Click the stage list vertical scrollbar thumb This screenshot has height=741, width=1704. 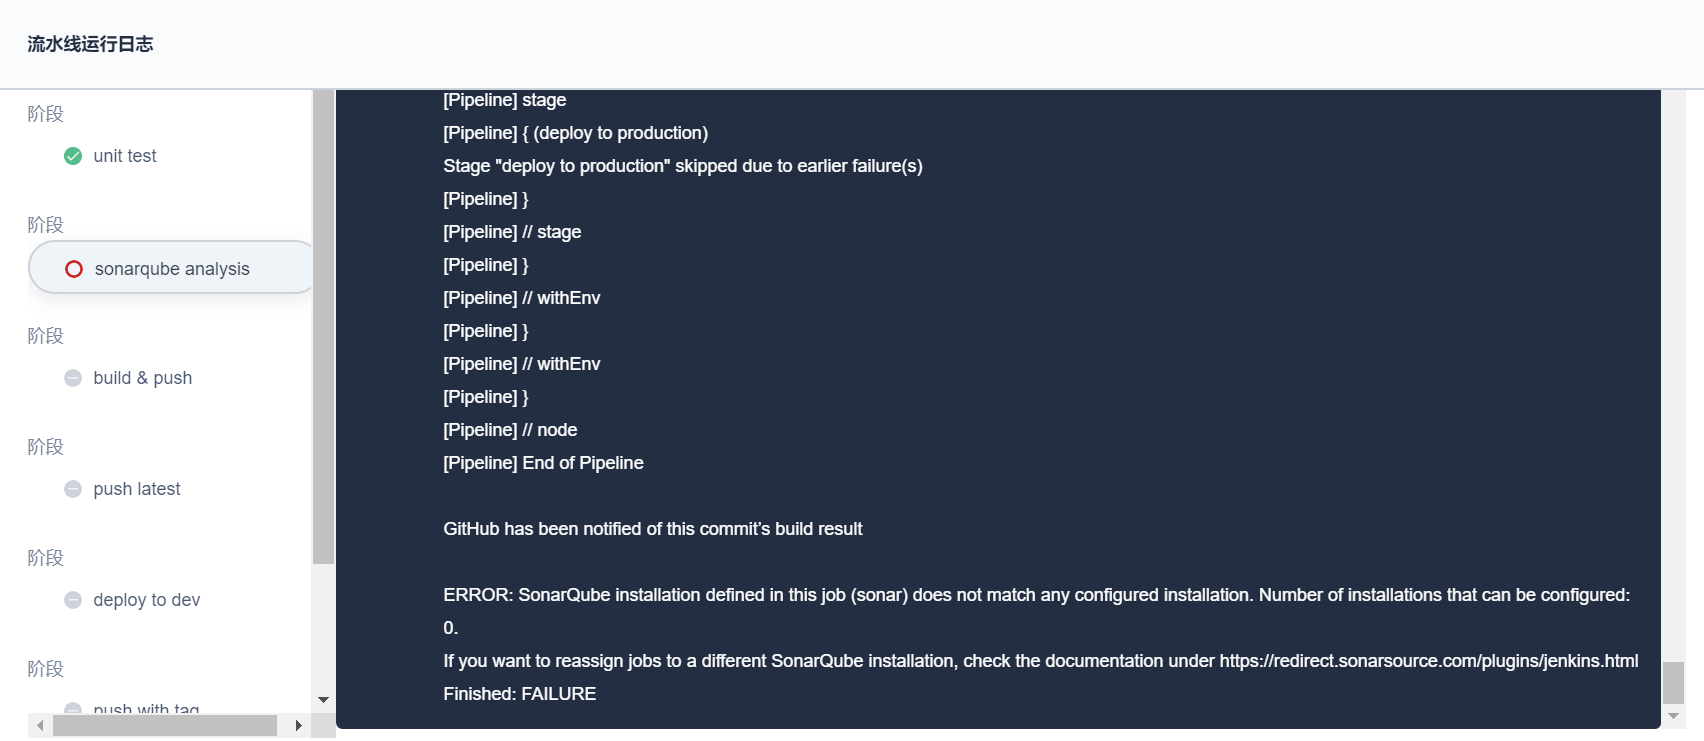pyautogui.click(x=323, y=327)
